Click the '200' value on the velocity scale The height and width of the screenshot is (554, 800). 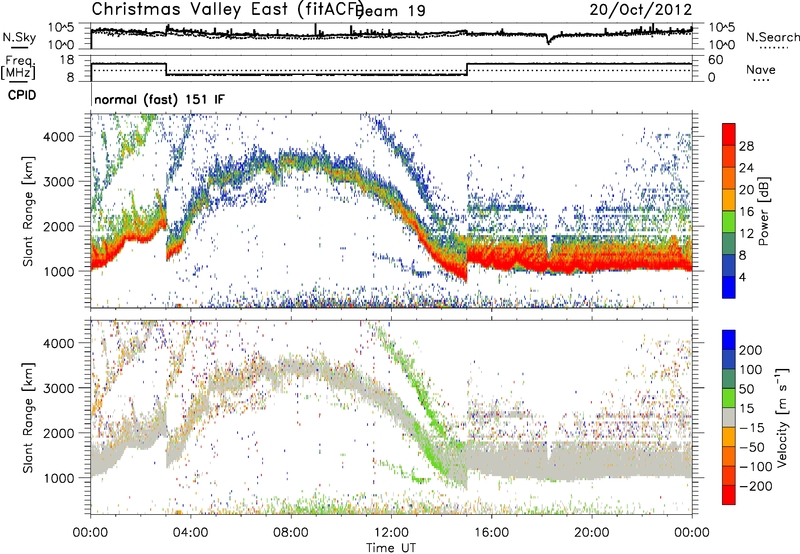pos(751,350)
